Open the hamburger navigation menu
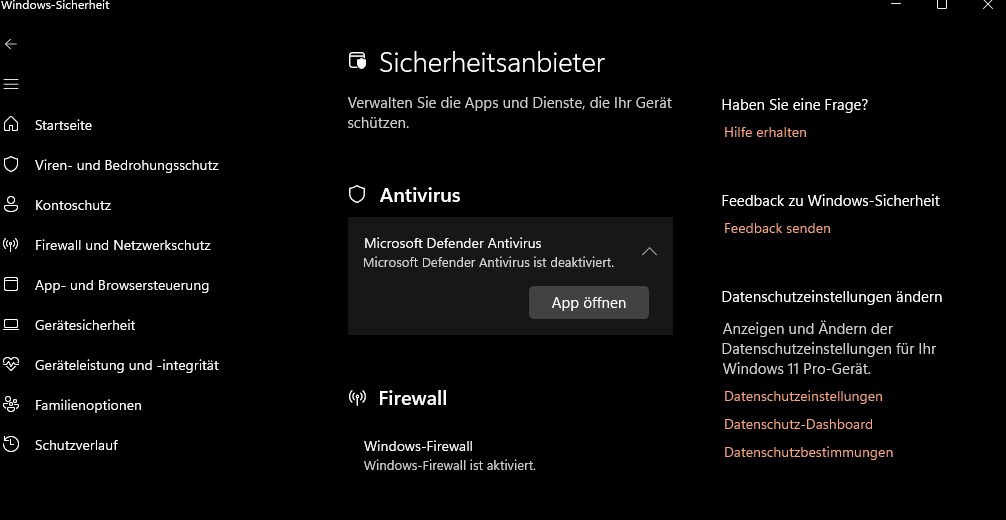 (x=11, y=84)
